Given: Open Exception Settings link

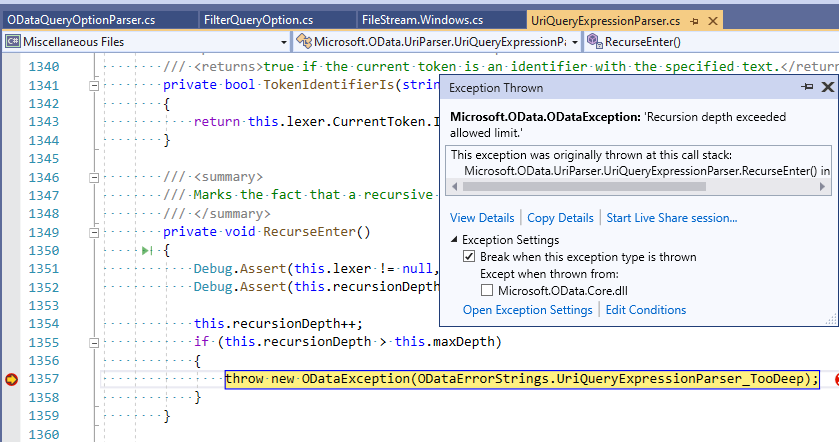Looking at the screenshot, I should pos(528,310).
